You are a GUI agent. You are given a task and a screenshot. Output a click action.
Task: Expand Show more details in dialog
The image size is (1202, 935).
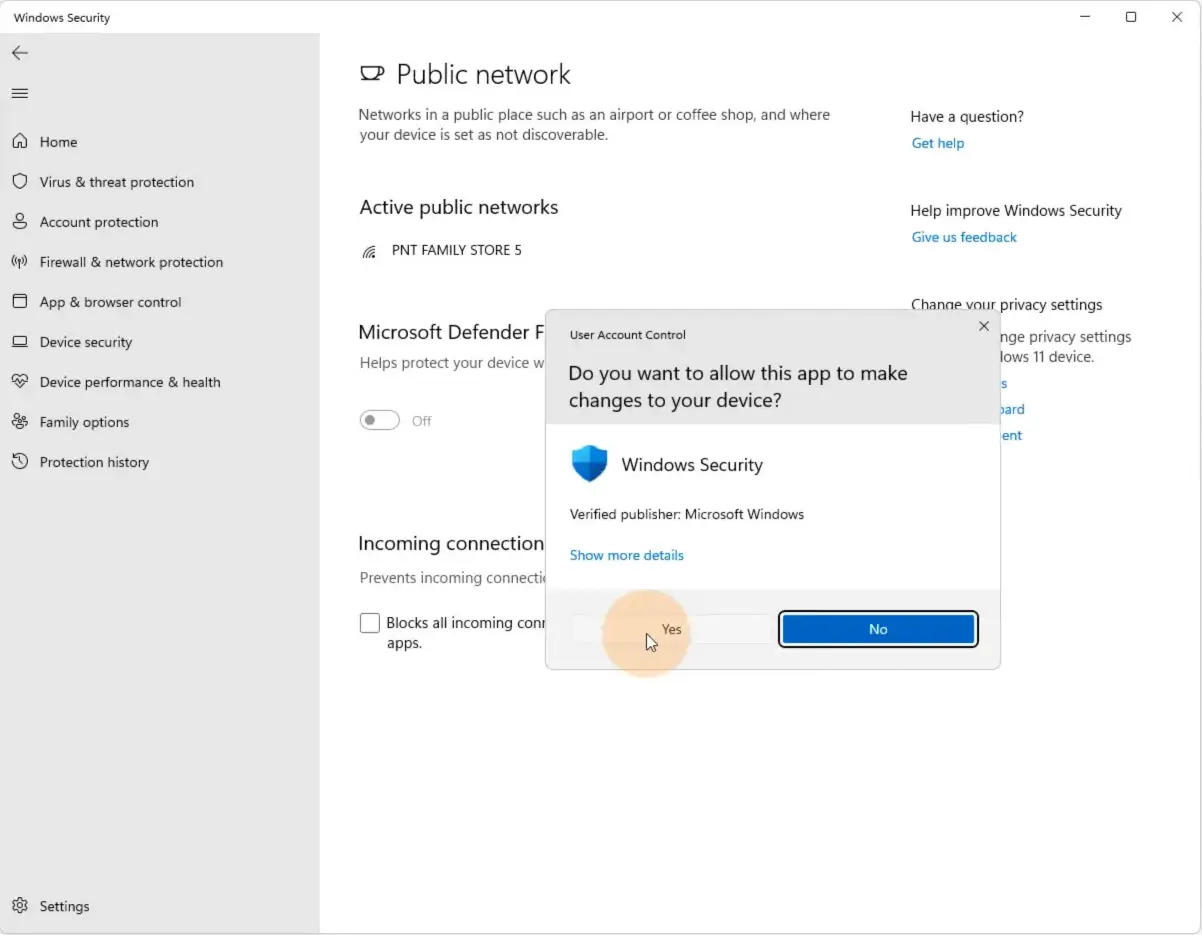point(627,555)
